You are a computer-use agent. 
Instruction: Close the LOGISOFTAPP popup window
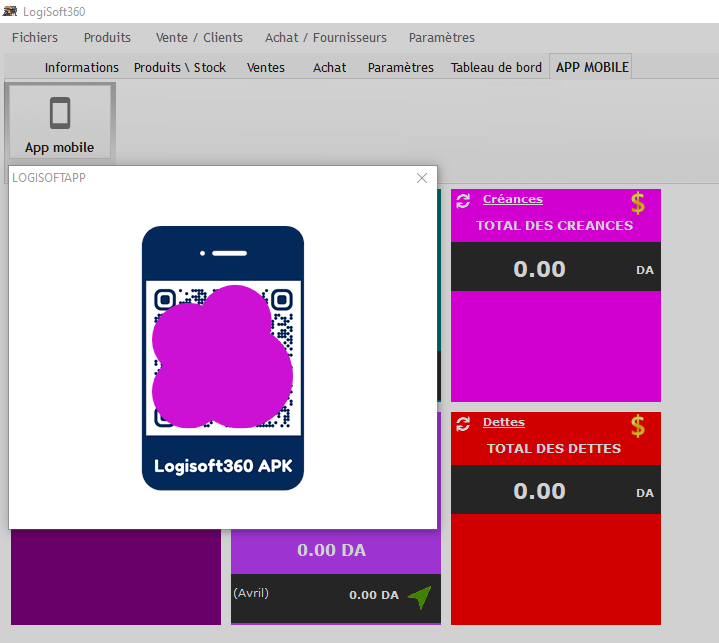coord(422,178)
